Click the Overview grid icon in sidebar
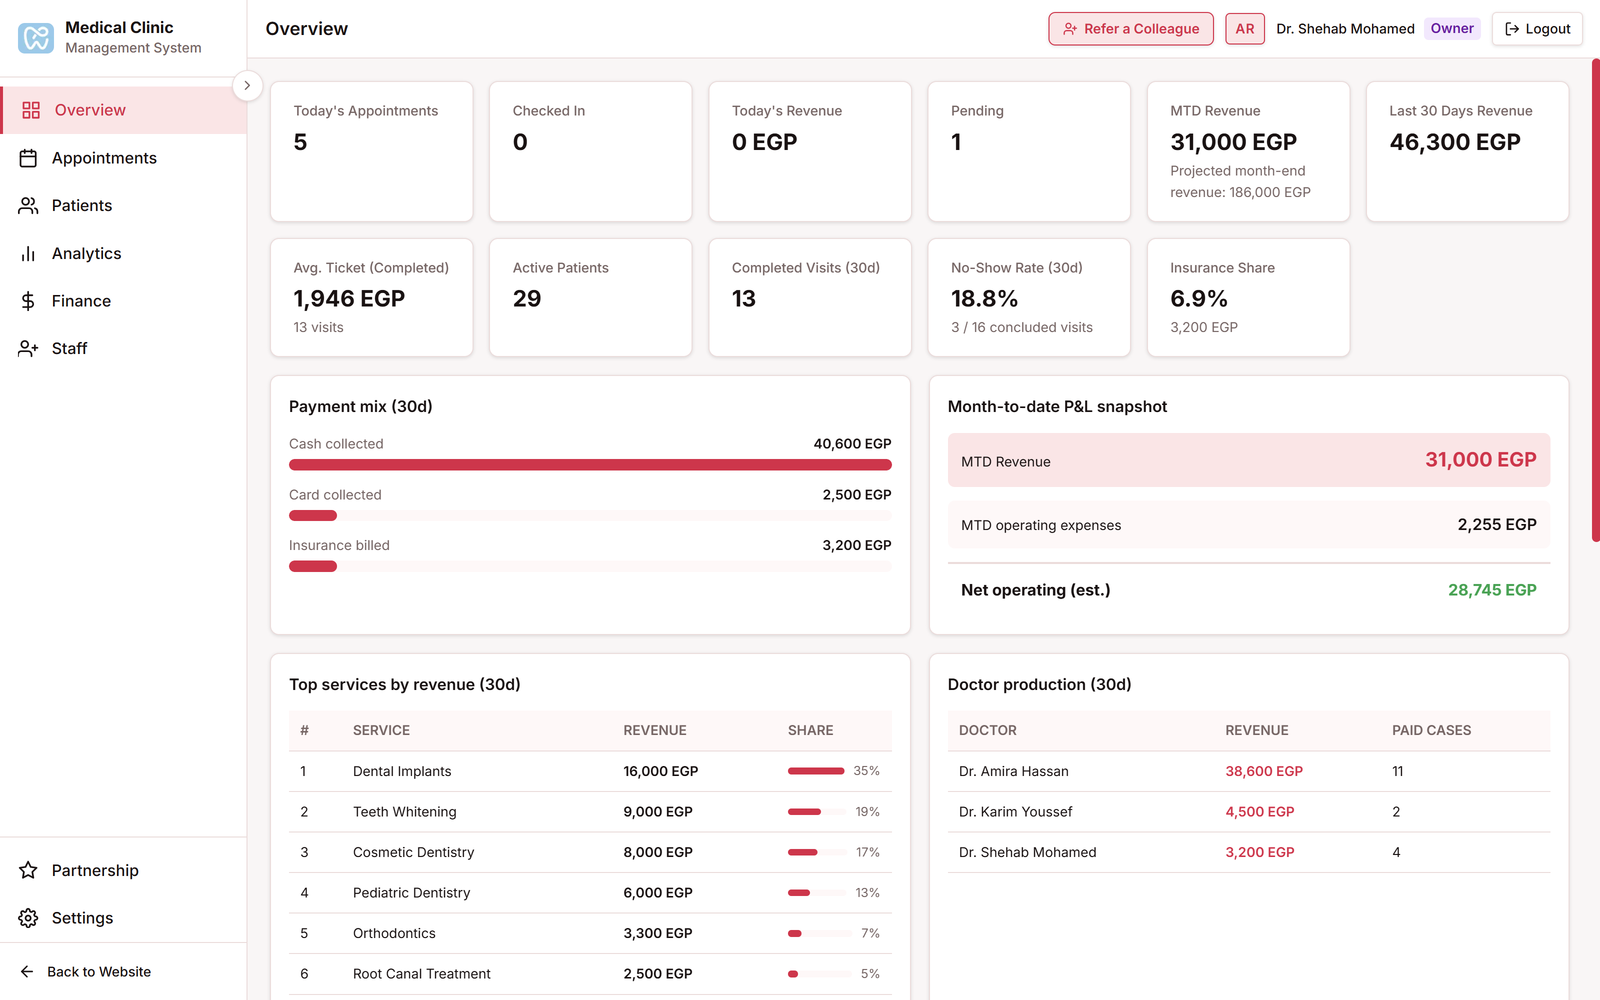 (31, 110)
